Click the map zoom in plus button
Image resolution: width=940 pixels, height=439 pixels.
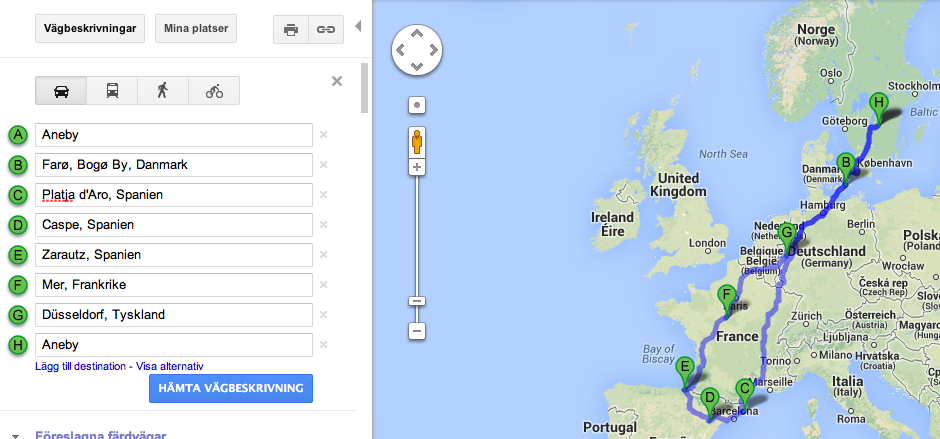tap(418, 167)
